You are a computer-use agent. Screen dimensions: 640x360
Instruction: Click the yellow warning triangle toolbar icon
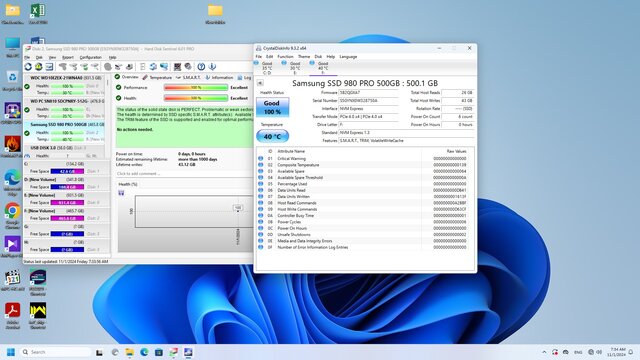click(38, 67)
